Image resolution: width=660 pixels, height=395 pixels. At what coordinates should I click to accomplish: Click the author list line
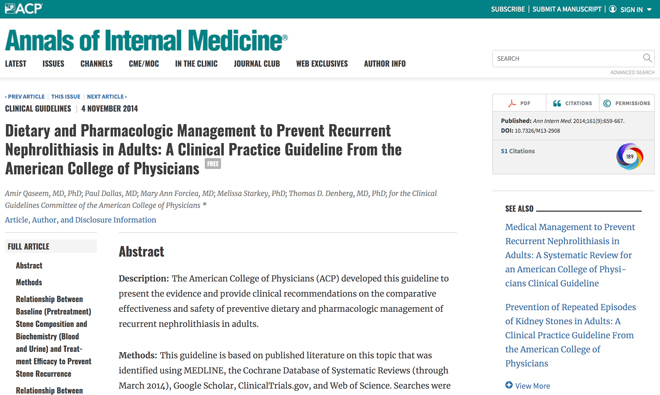point(221,199)
